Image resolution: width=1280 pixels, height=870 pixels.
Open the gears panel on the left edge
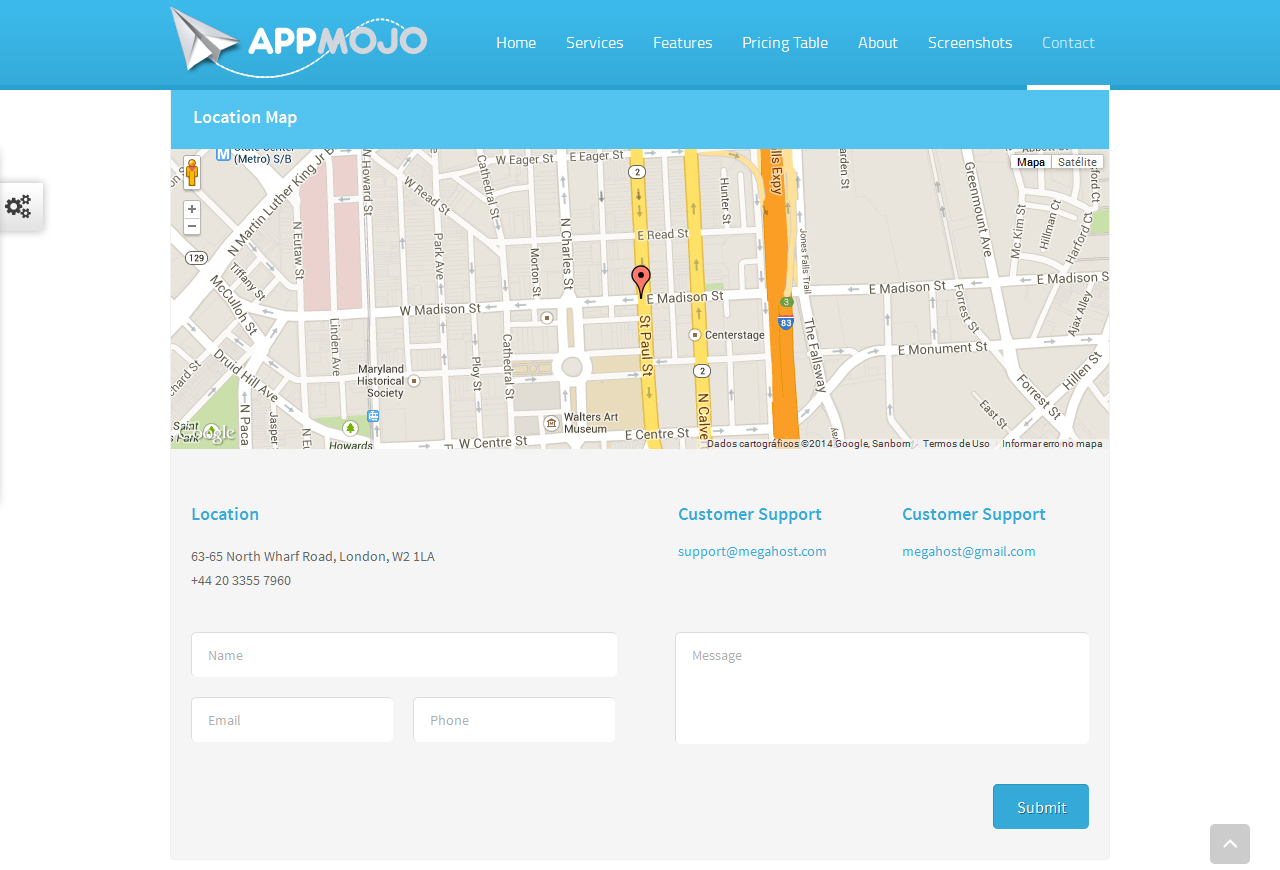click(x=18, y=206)
